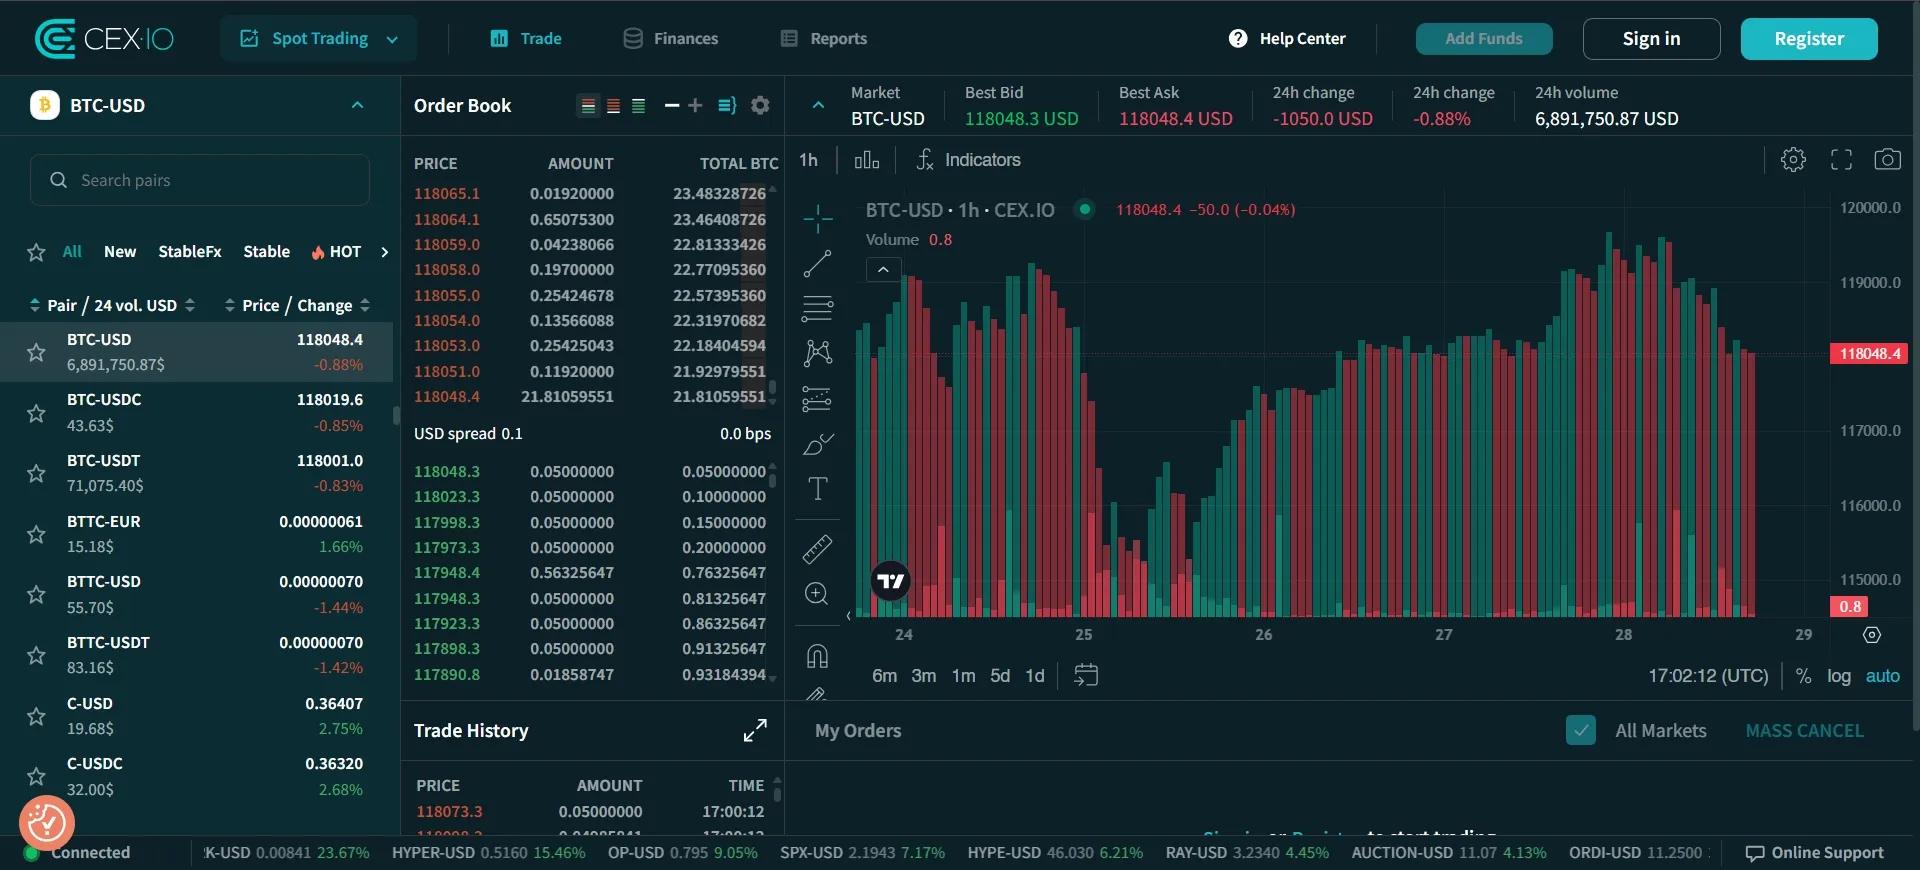The height and width of the screenshot is (870, 1920).
Task: Open the Fibonacci retracement tool
Action: (x=817, y=308)
